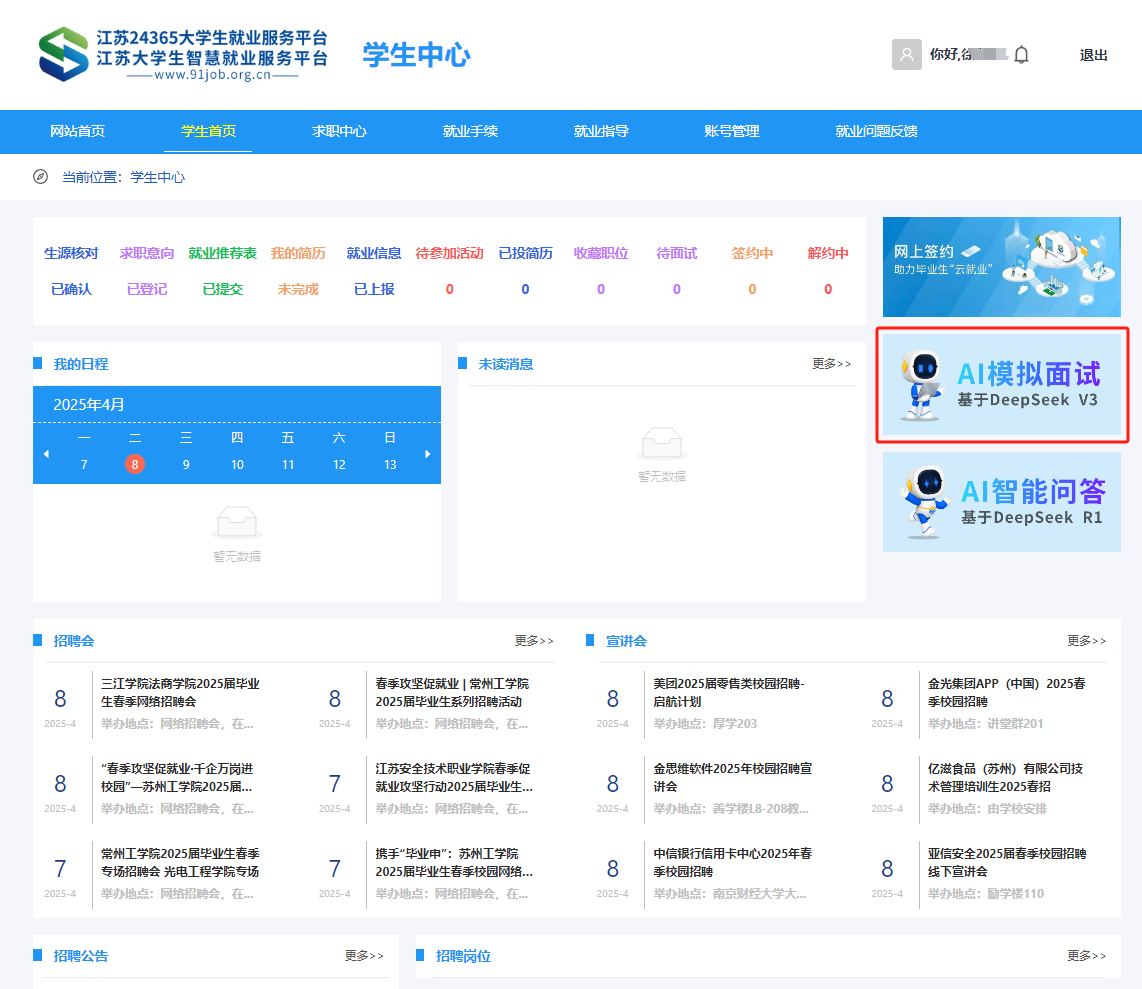This screenshot has height=989, width=1142.
Task: Open the AI模拟面试 robot banner
Action: point(1002,385)
